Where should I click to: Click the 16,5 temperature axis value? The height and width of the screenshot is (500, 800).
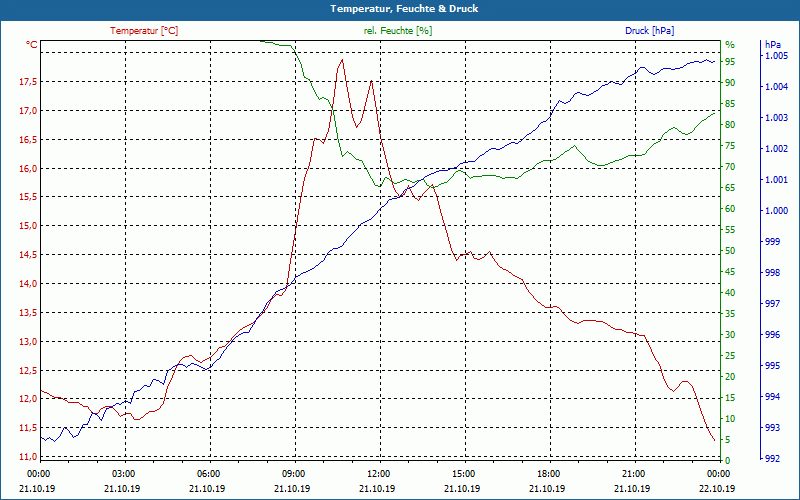tap(28, 140)
